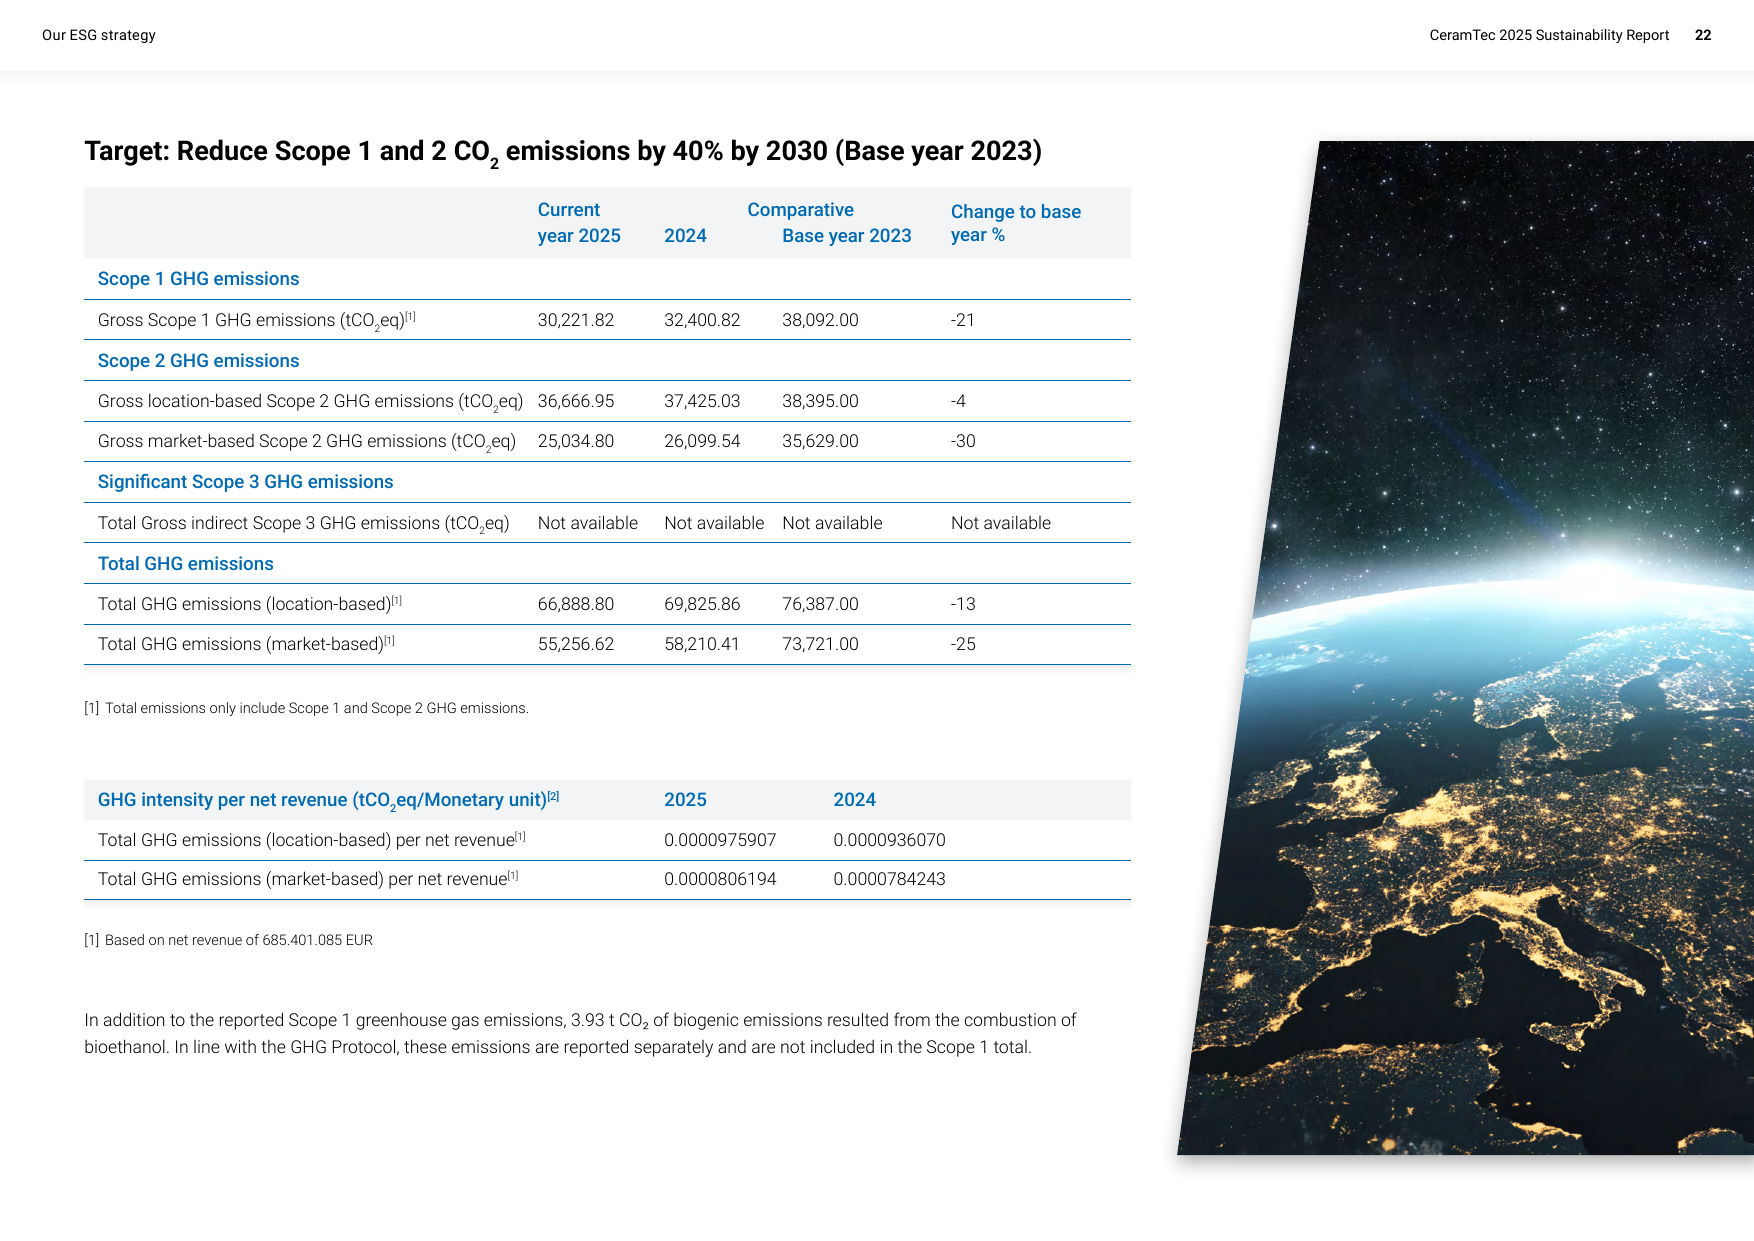Click 'CeramTec 2025 Sustainability Report' header
The image size is (1754, 1241).
tap(1549, 35)
